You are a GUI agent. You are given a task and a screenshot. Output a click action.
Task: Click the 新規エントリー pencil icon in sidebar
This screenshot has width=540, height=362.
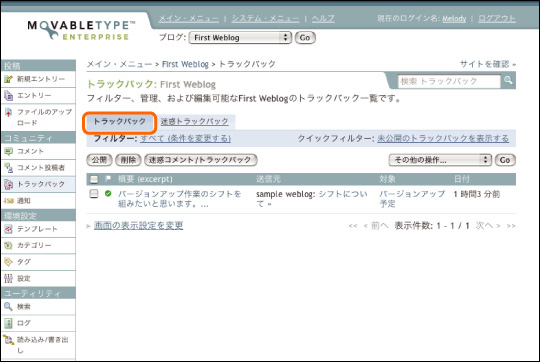pyautogui.click(x=8, y=79)
